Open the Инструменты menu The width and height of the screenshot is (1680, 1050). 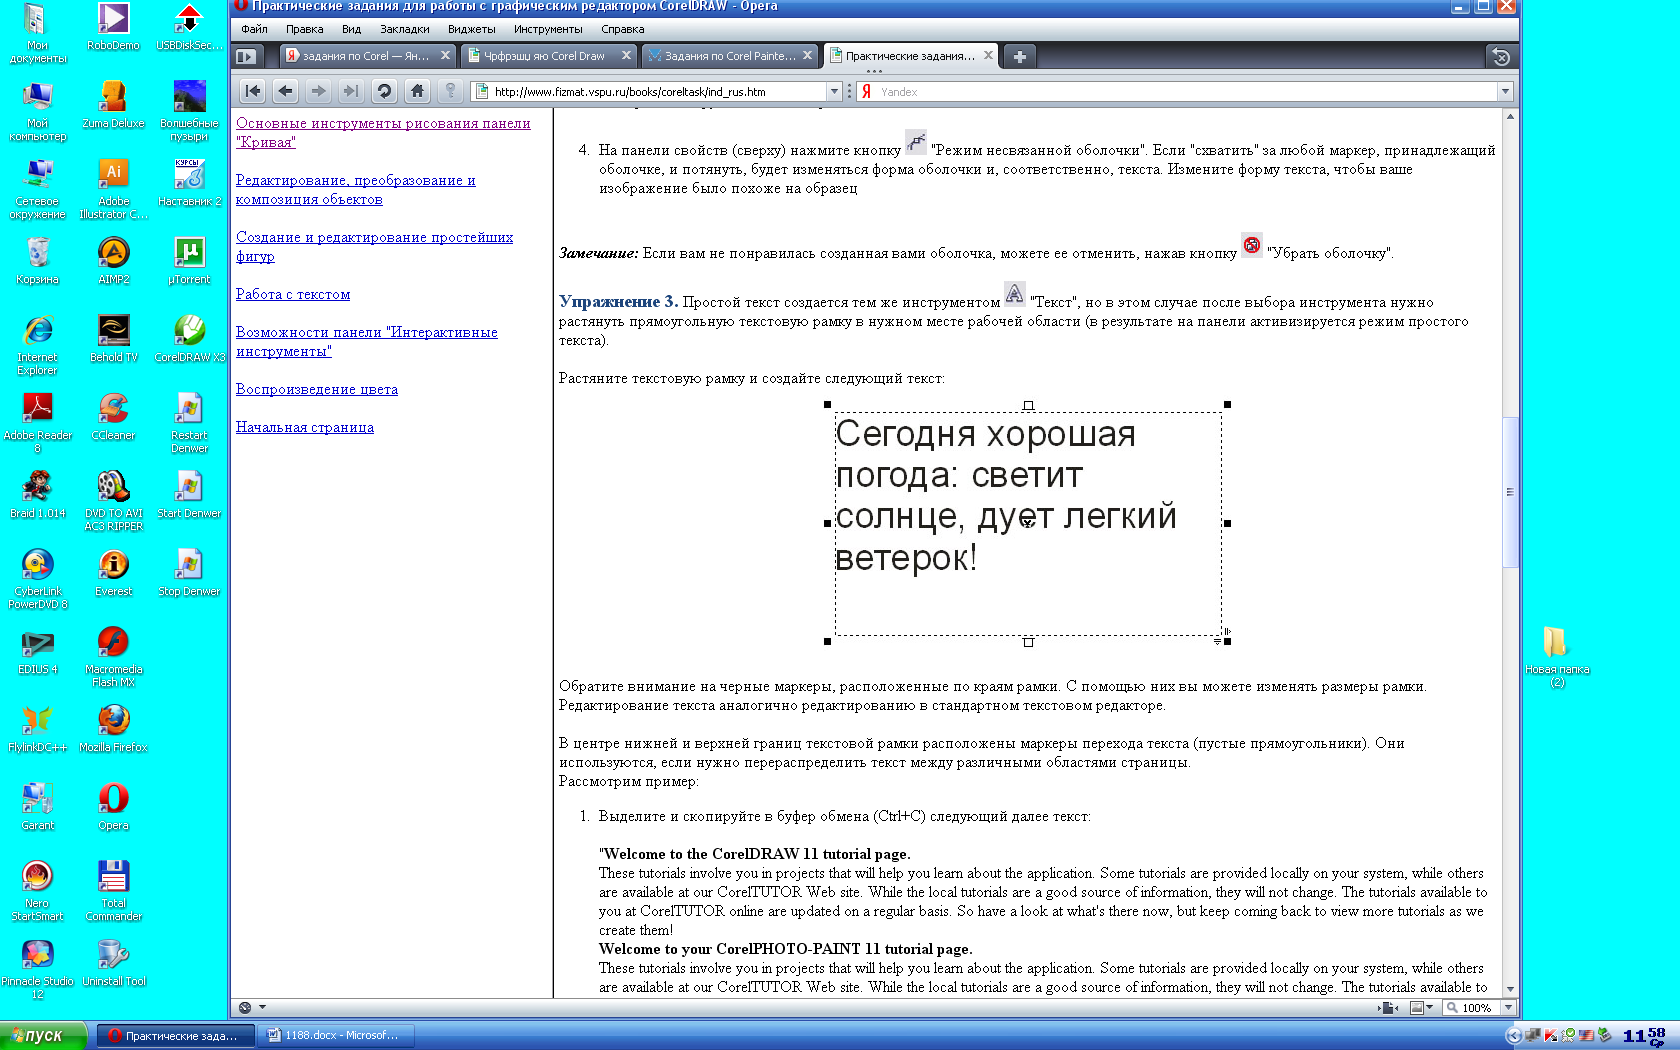click(x=548, y=29)
